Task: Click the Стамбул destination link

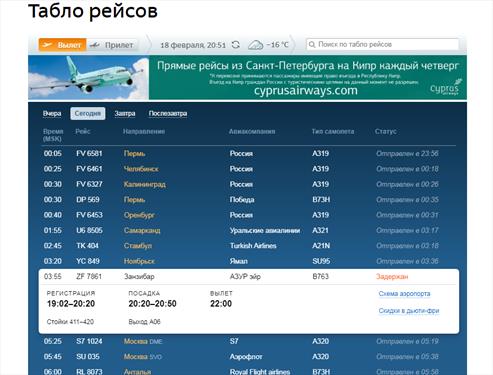Action: pyautogui.click(x=138, y=246)
